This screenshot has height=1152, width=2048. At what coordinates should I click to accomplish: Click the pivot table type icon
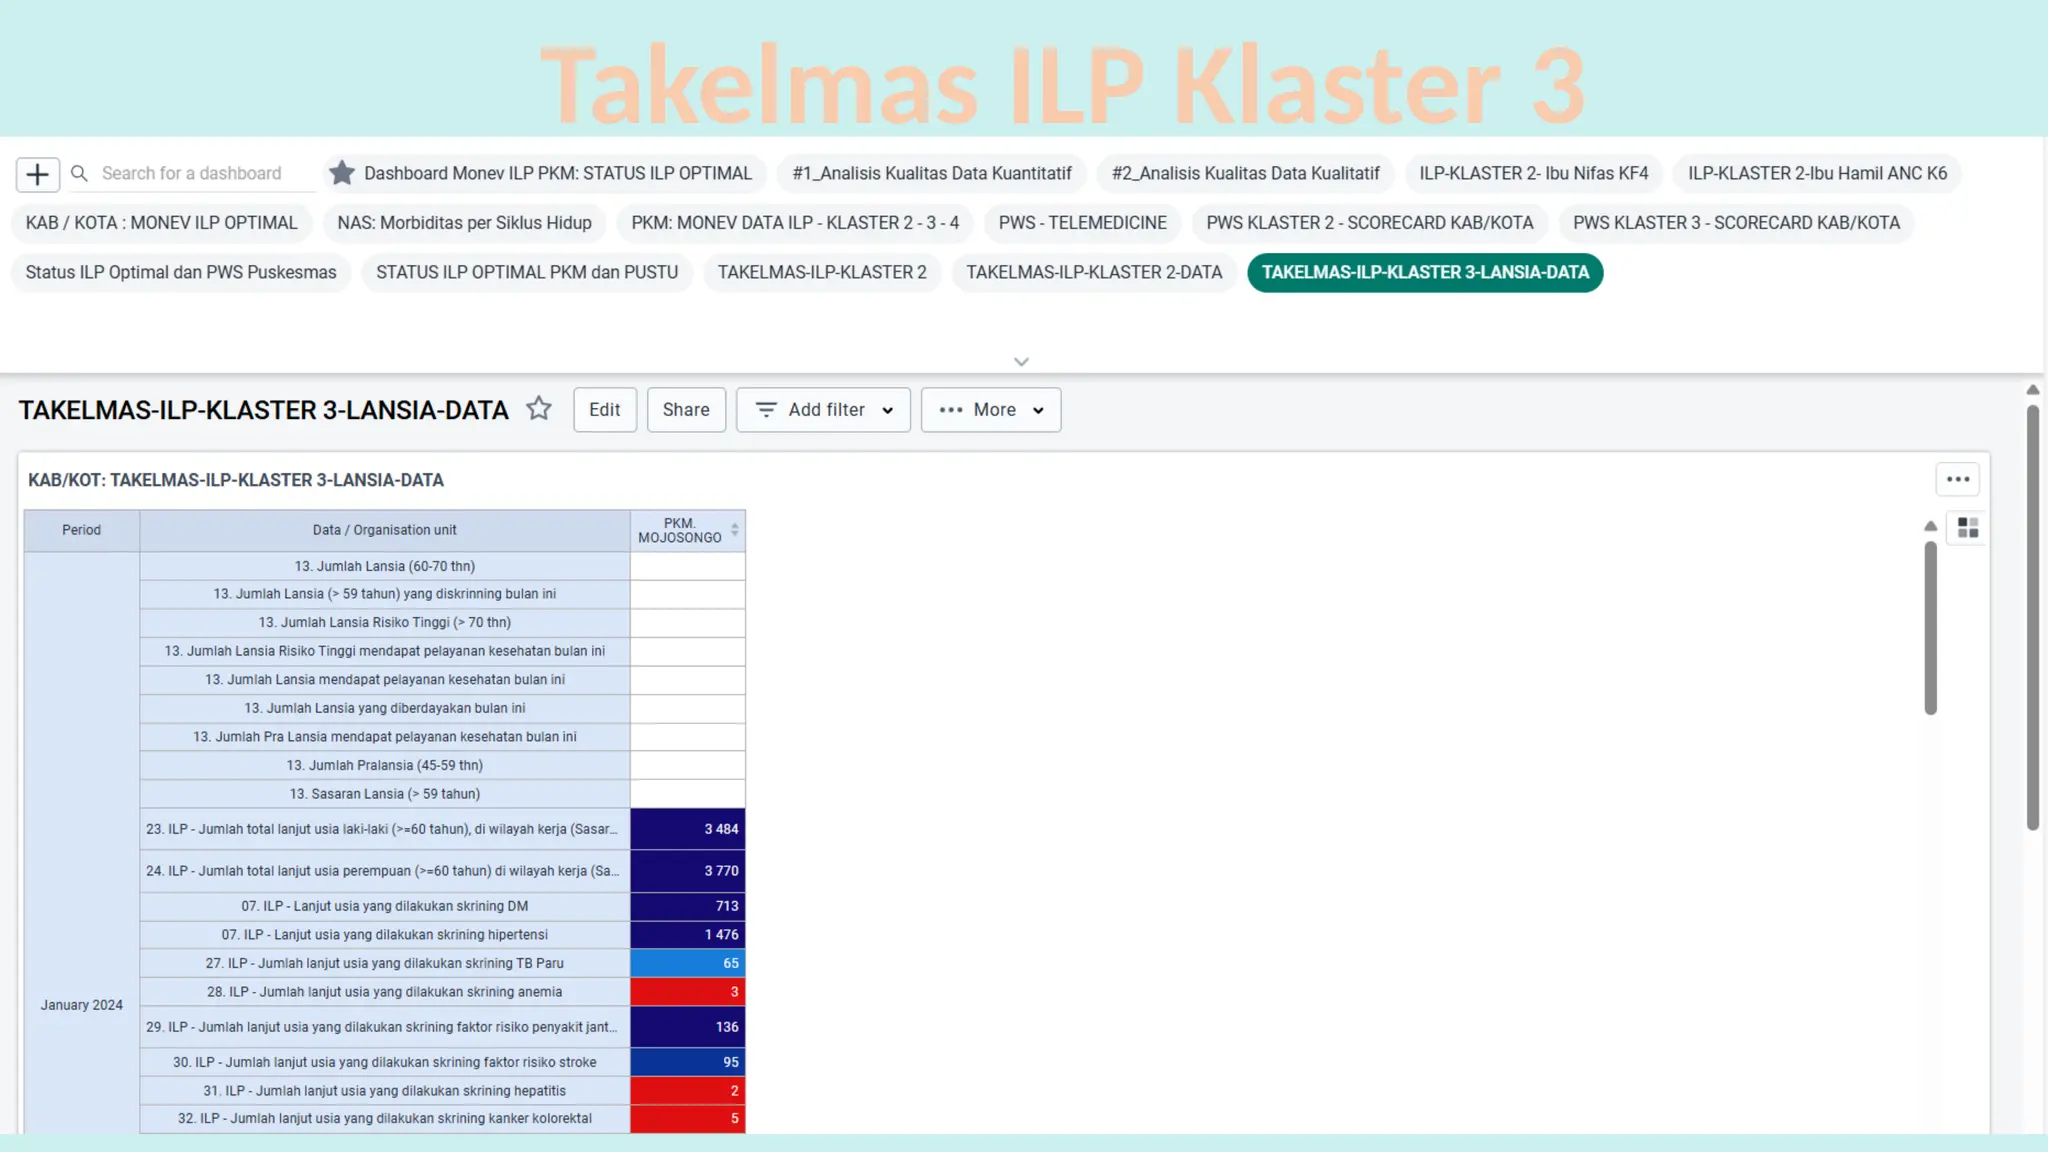click(x=1967, y=528)
